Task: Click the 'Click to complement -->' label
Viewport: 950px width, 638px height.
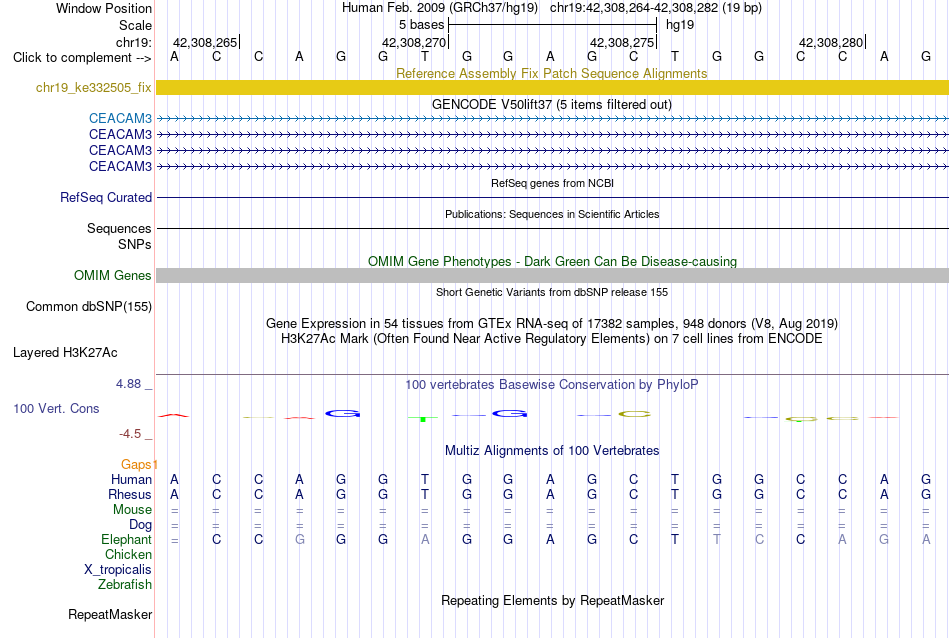Action: click(x=82, y=58)
